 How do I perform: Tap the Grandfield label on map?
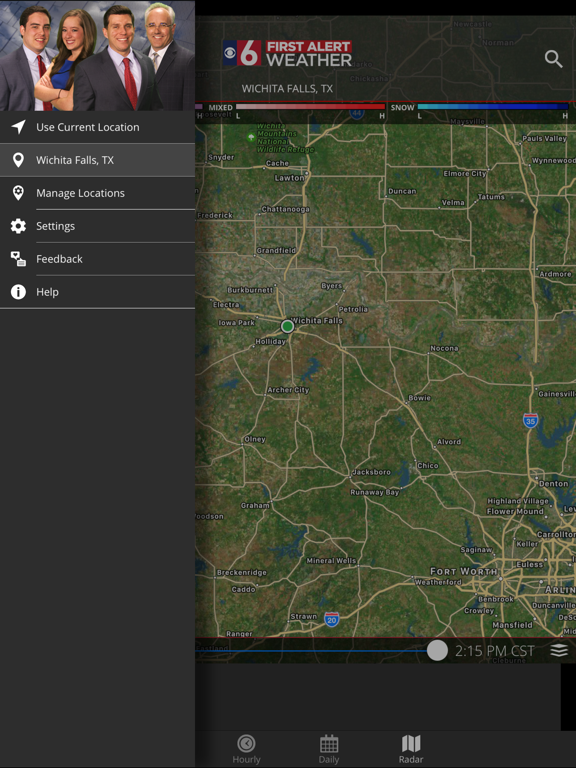tap(276, 250)
